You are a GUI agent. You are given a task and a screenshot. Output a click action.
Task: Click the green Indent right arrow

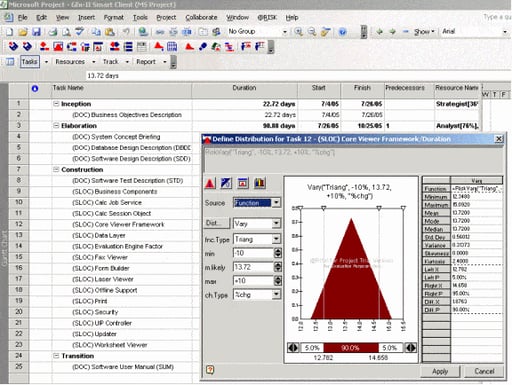(x=393, y=32)
